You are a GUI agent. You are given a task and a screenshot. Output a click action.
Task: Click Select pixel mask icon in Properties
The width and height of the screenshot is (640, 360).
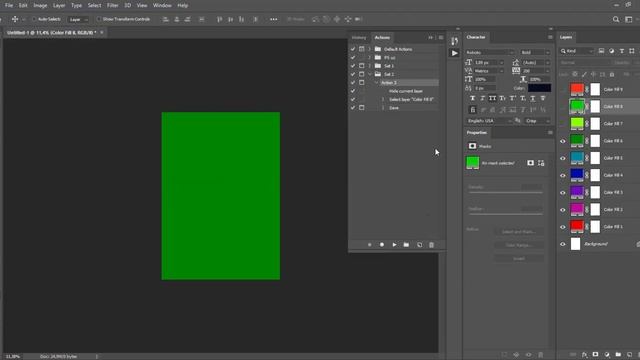[530, 163]
